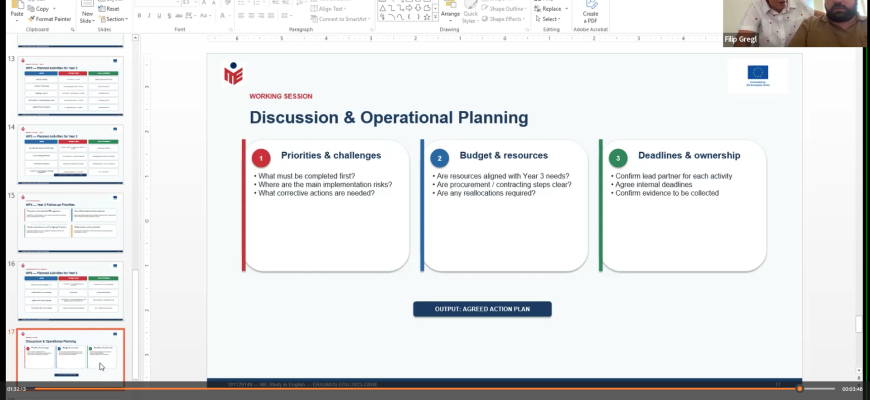
Task: Click the green number 3 circle
Action: point(618,158)
